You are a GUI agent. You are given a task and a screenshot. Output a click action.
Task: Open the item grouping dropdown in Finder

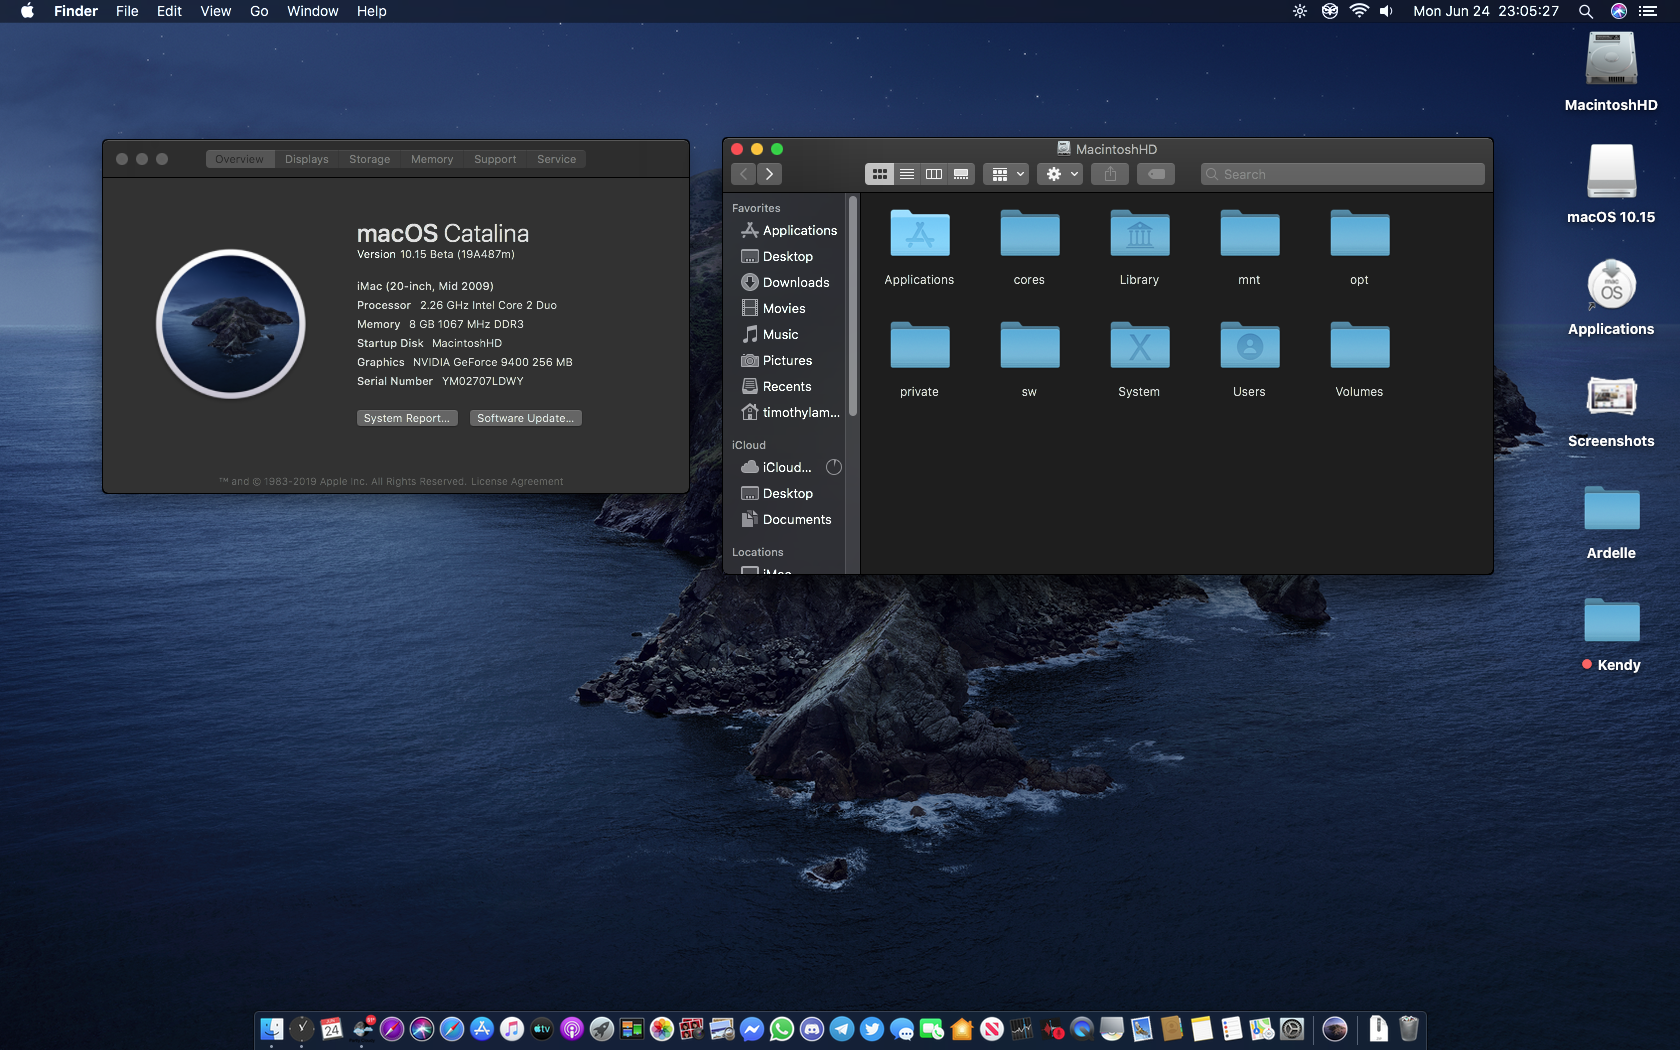pyautogui.click(x=1006, y=174)
